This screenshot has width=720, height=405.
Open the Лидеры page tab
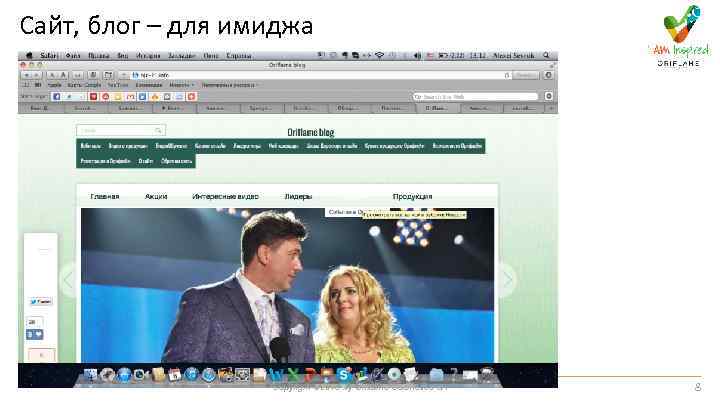click(298, 197)
